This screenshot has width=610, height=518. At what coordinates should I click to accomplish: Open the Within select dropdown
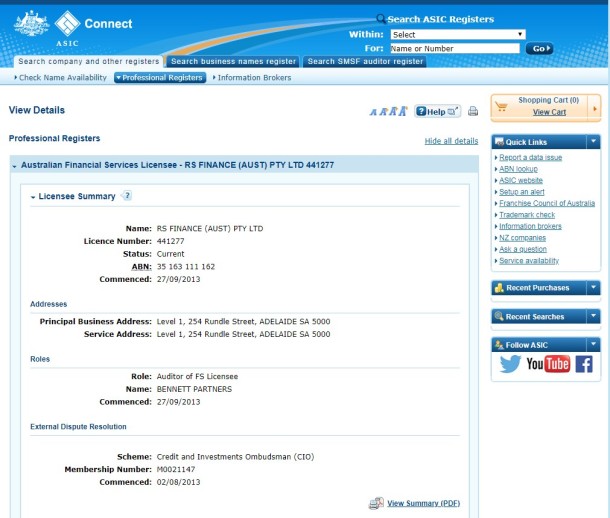coord(458,35)
